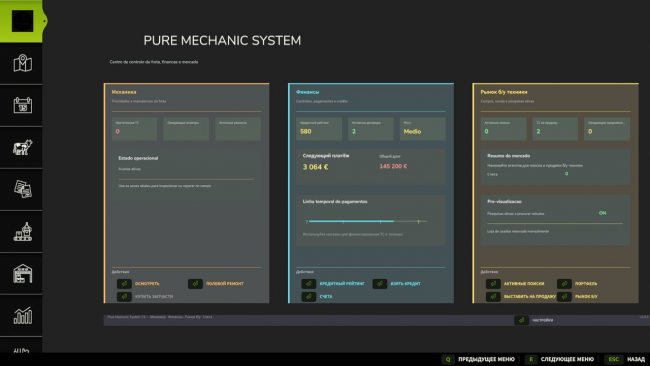Image resolution: width=650 pixels, height=366 pixels.
Task: Click the next payment amount 3 064 €
Action: (x=315, y=167)
